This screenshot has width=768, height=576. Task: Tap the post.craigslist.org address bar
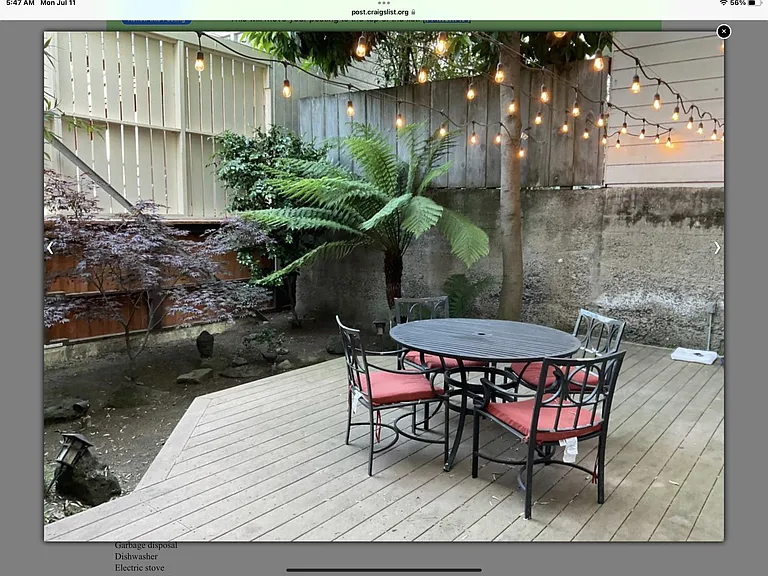click(x=383, y=12)
